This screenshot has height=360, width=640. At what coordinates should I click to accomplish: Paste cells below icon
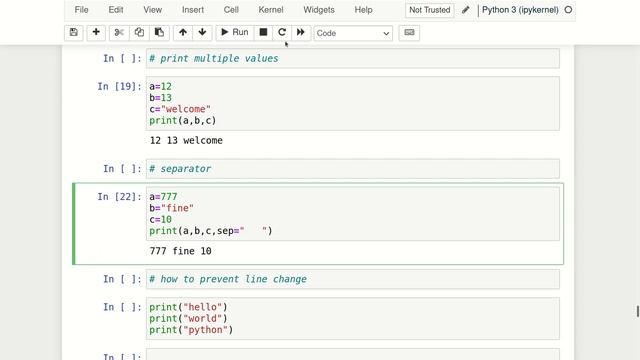pos(159,33)
